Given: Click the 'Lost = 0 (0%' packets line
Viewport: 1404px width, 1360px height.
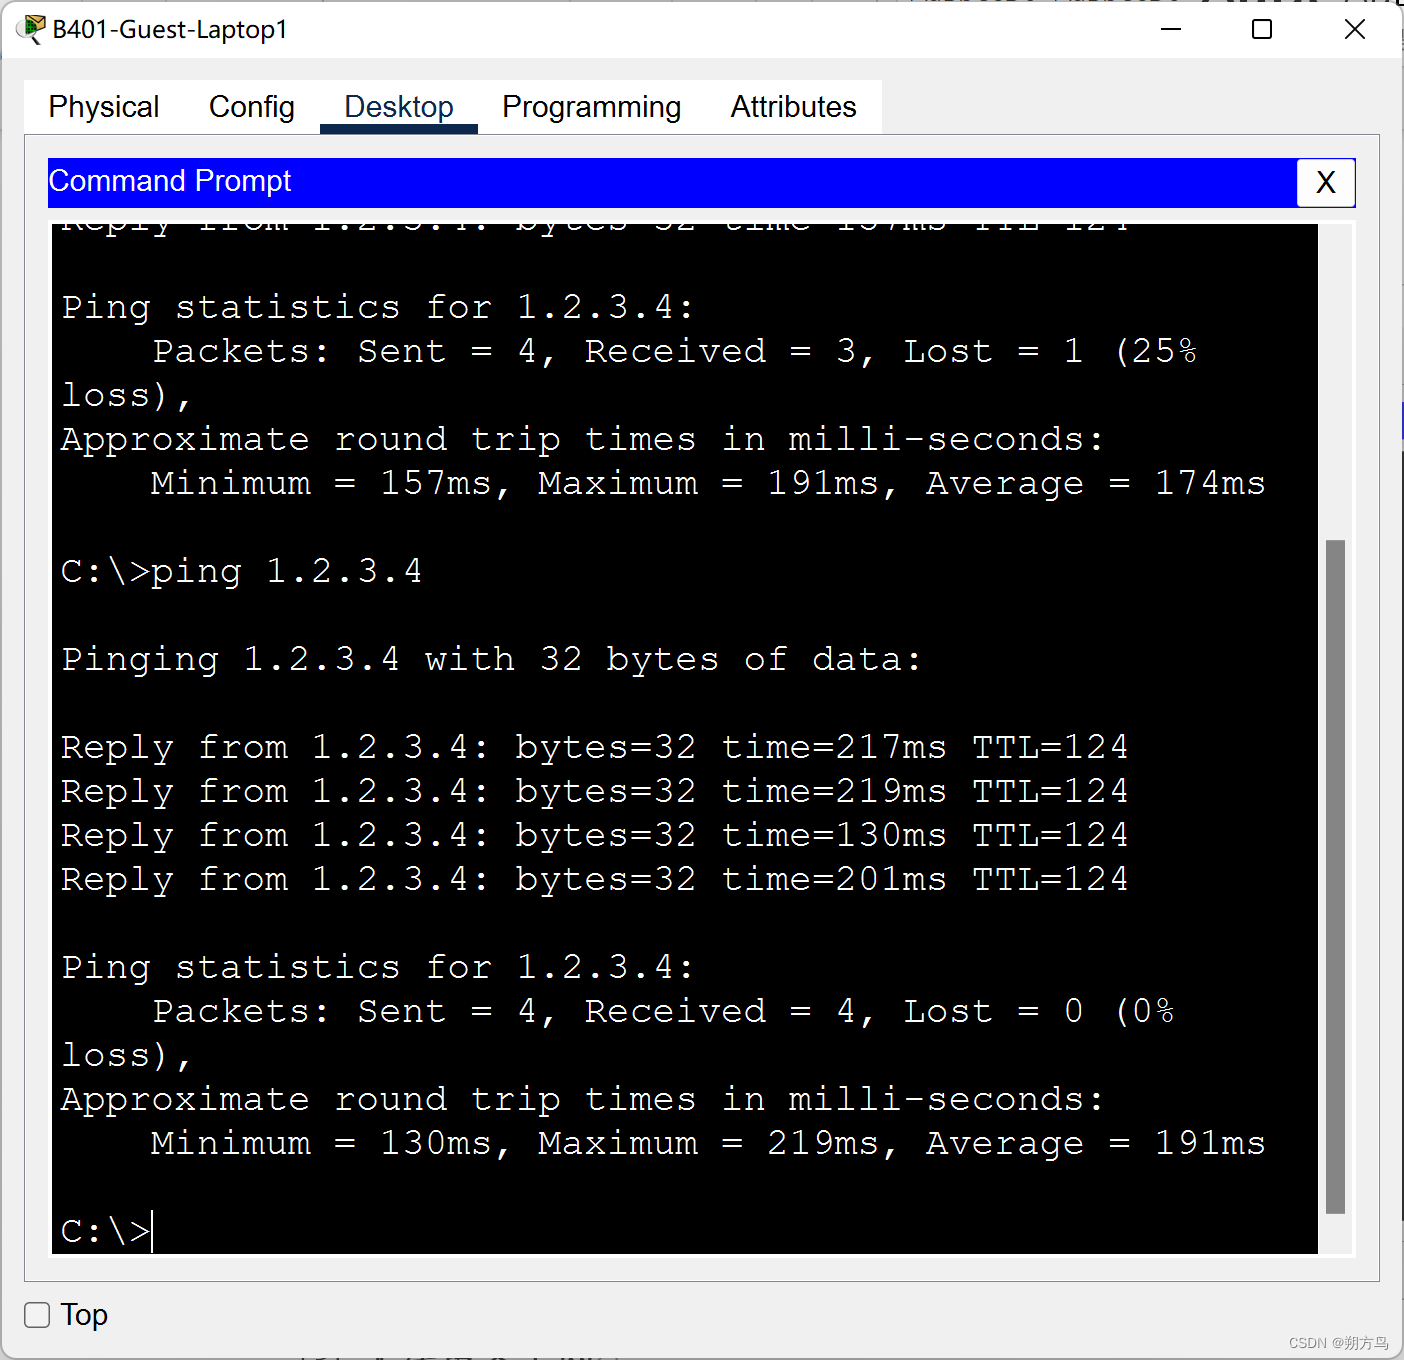Looking at the screenshot, I should [664, 1011].
